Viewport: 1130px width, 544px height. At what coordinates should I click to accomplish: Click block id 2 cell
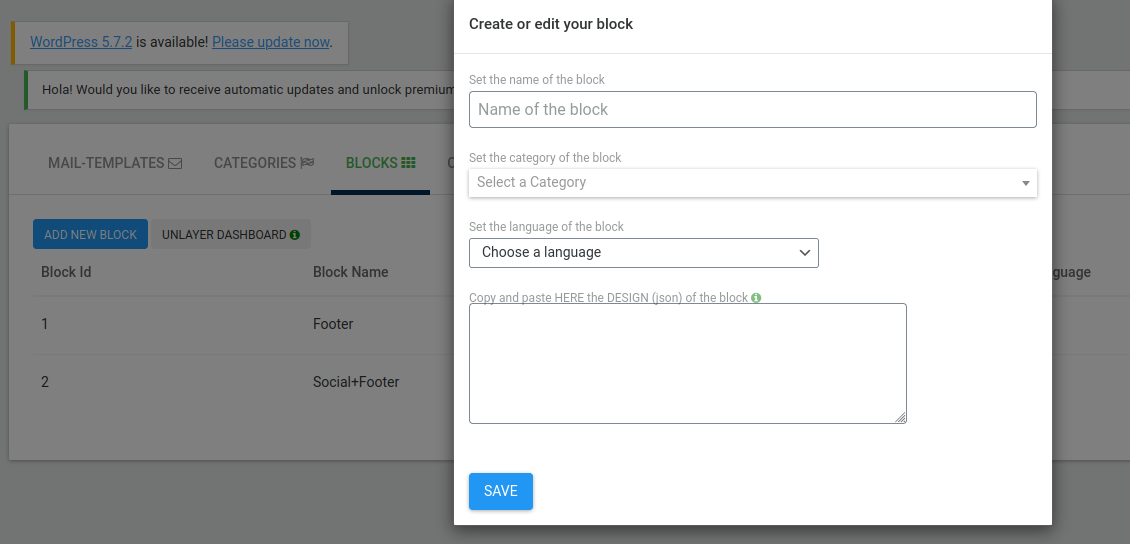45,382
